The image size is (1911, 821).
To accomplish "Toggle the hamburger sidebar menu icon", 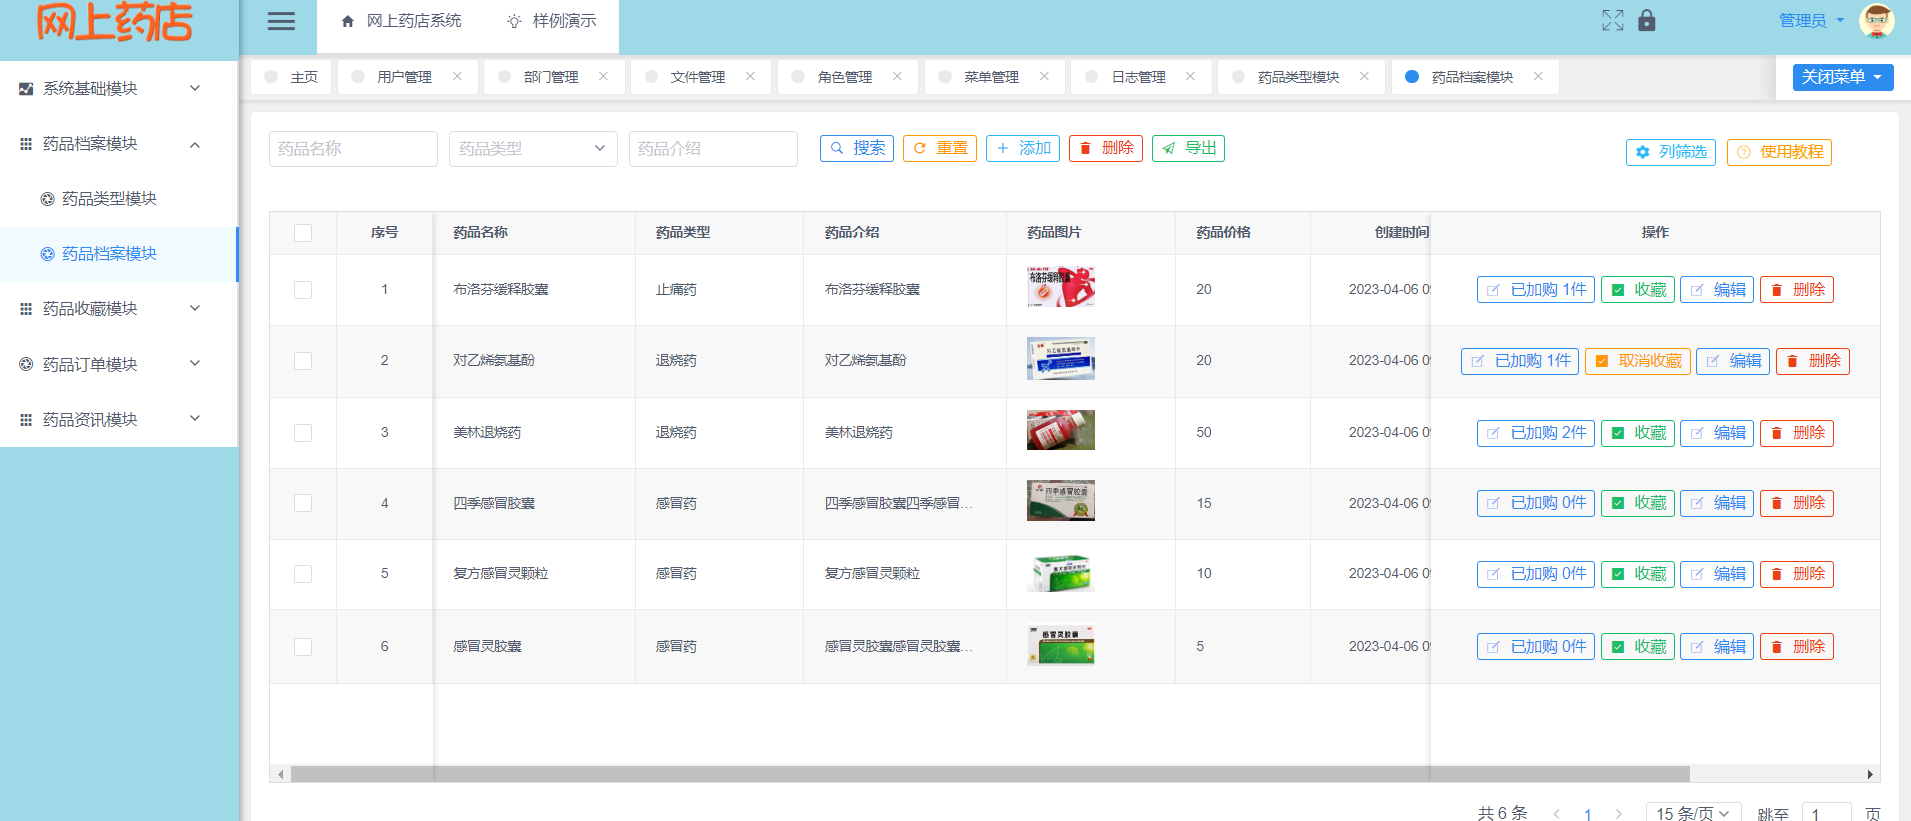I will (281, 21).
